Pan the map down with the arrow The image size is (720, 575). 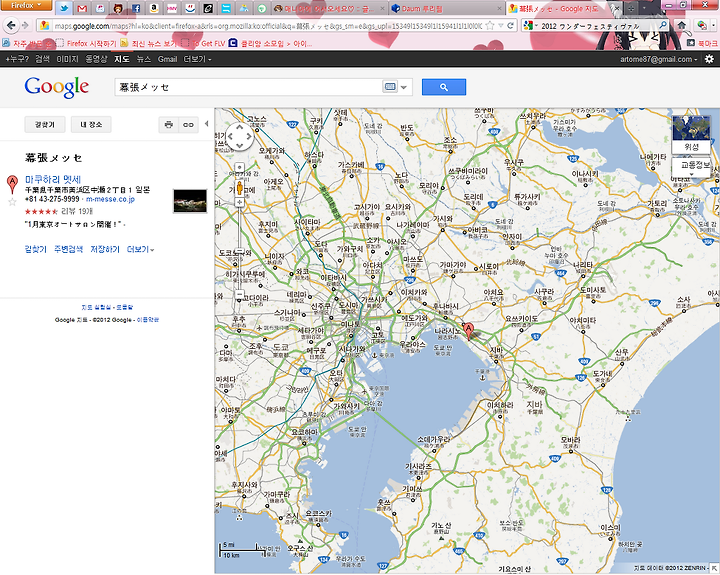pos(239,146)
